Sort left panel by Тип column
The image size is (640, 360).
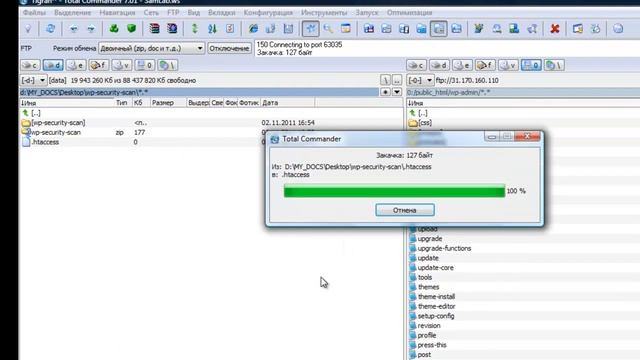123,103
